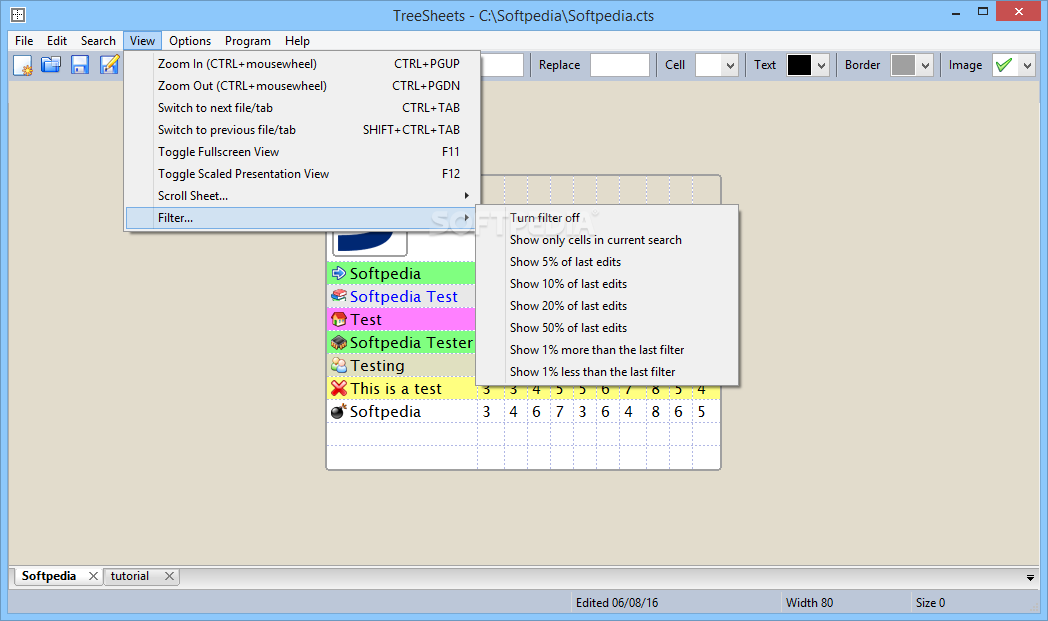
Task: Click the Width 80 status entry
Action: pos(809,603)
